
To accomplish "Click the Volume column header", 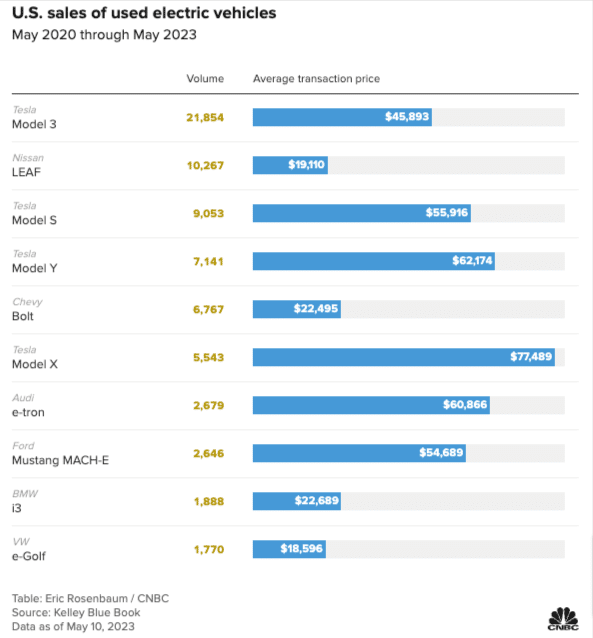I will pos(205,79).
